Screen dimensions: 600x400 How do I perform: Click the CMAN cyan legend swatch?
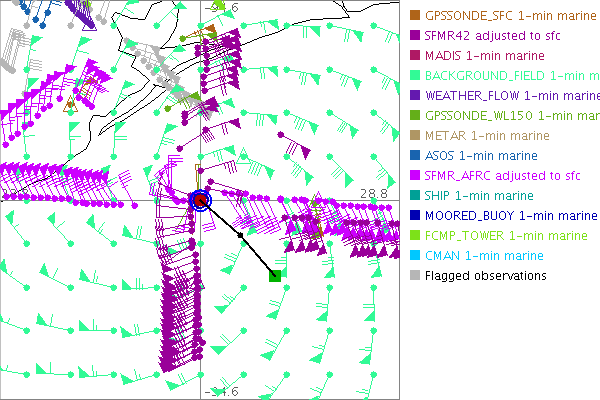click(415, 256)
